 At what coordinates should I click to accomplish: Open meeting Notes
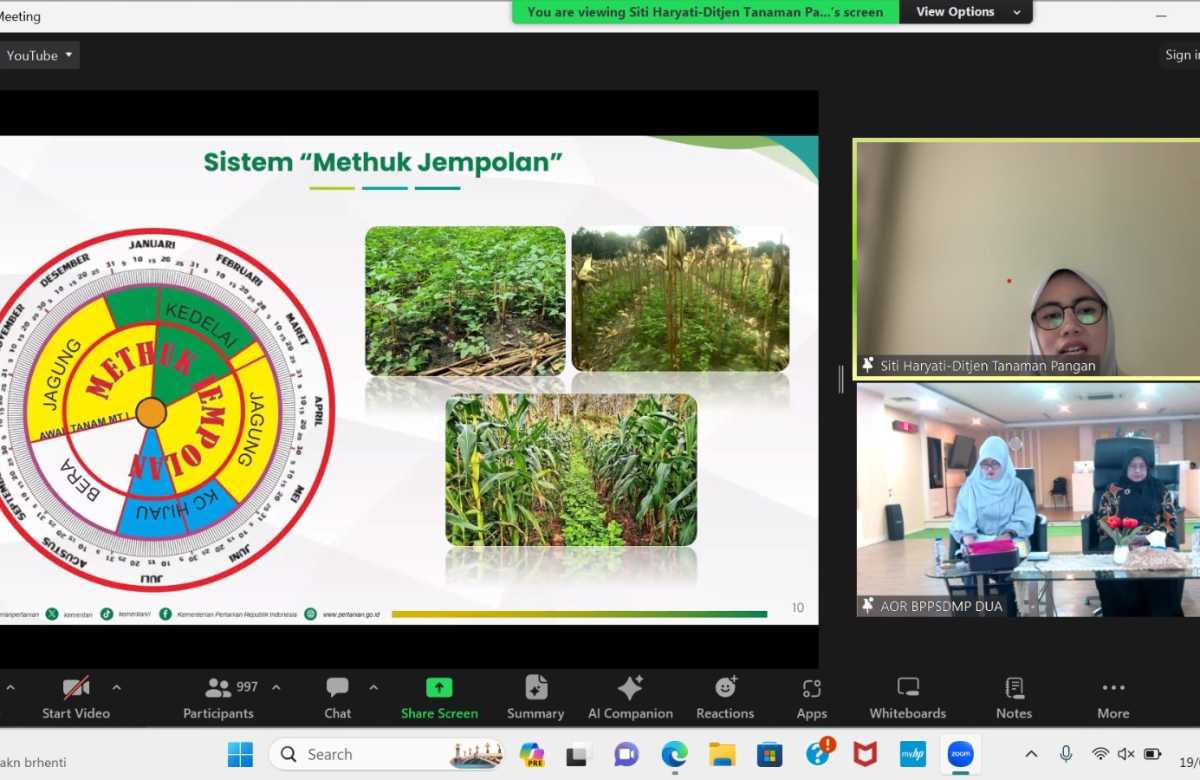pos(1013,697)
